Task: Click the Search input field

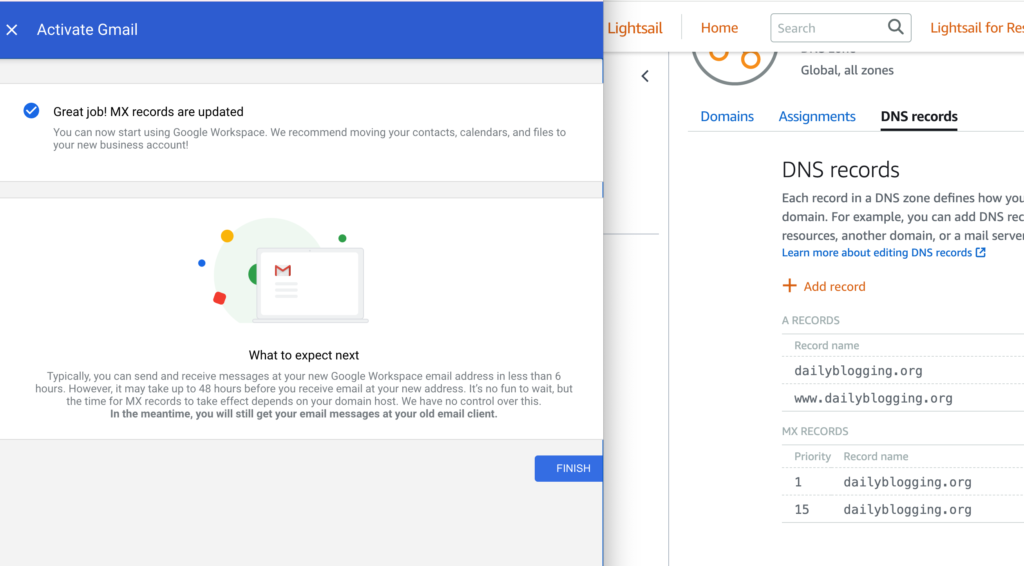Action: coord(828,28)
